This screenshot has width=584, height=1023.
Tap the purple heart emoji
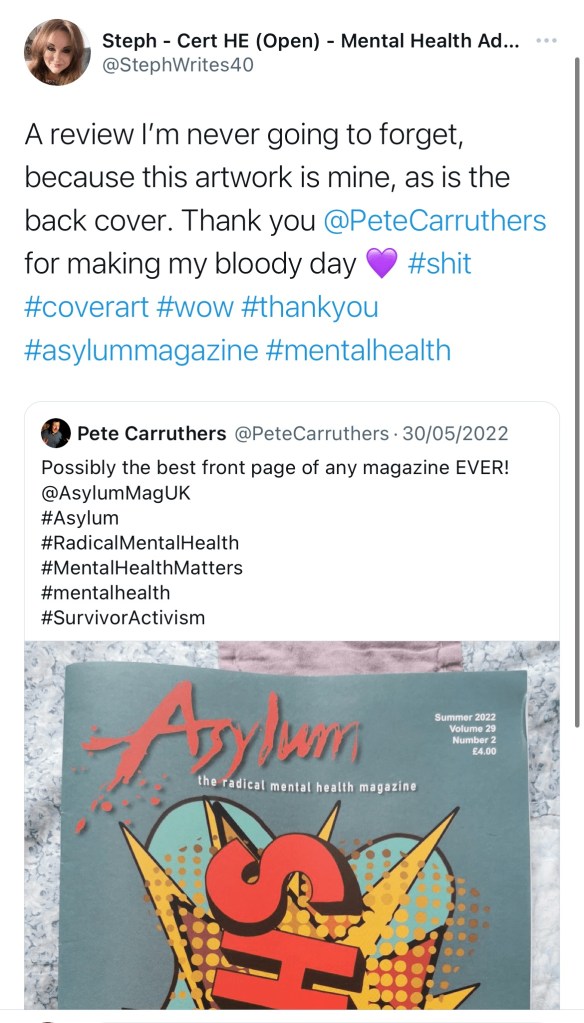pos(382,264)
